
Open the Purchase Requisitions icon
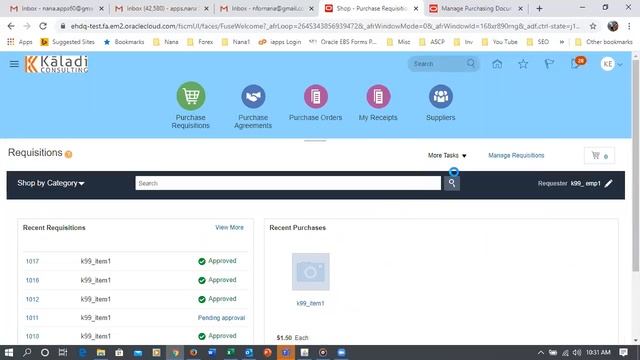[x=191, y=96]
